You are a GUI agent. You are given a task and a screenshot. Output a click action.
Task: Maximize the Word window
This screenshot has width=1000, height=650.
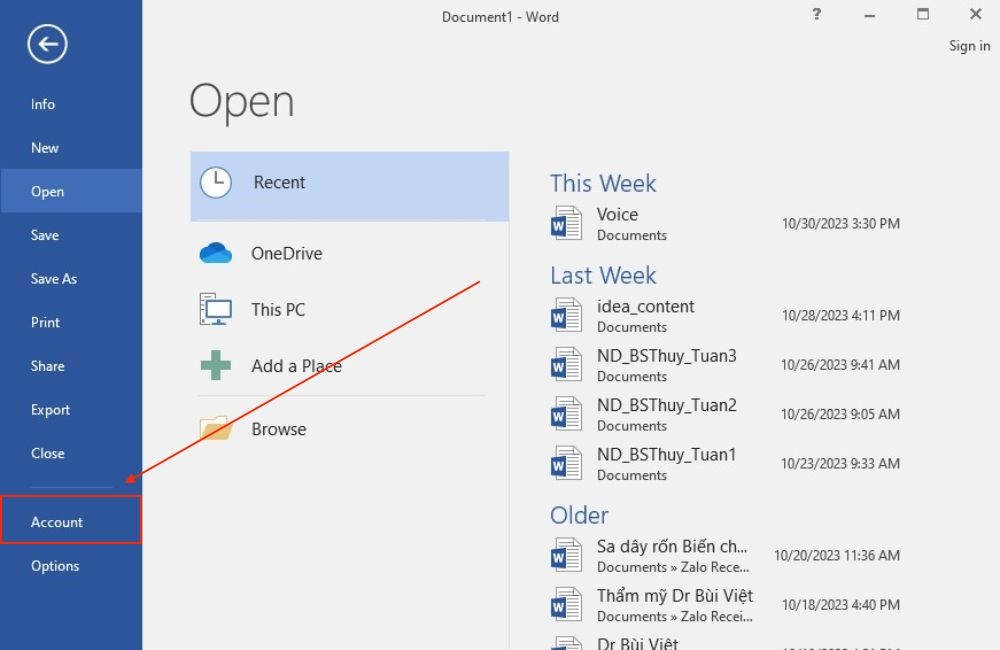pyautogui.click(x=923, y=14)
